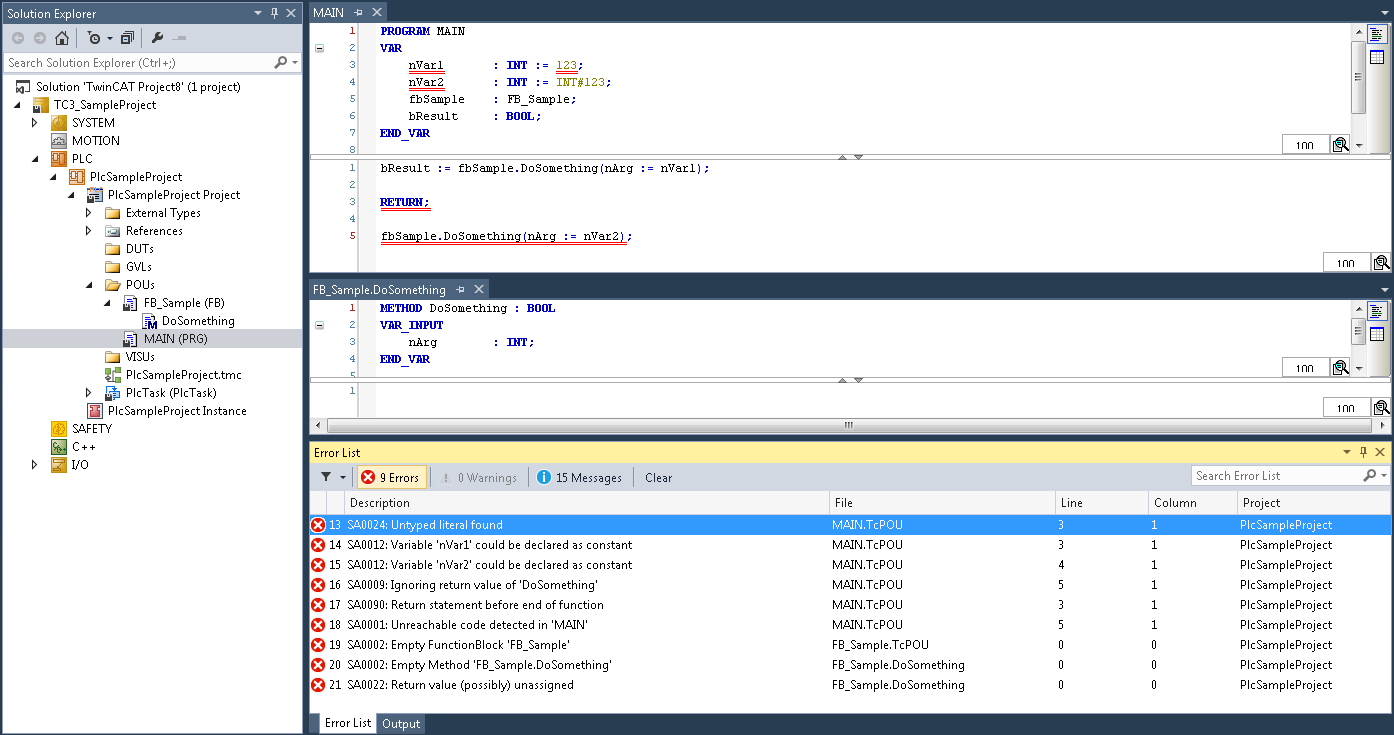Screen dimensions: 1394x735
Task: Expand the I/O node
Action: (x=35, y=465)
